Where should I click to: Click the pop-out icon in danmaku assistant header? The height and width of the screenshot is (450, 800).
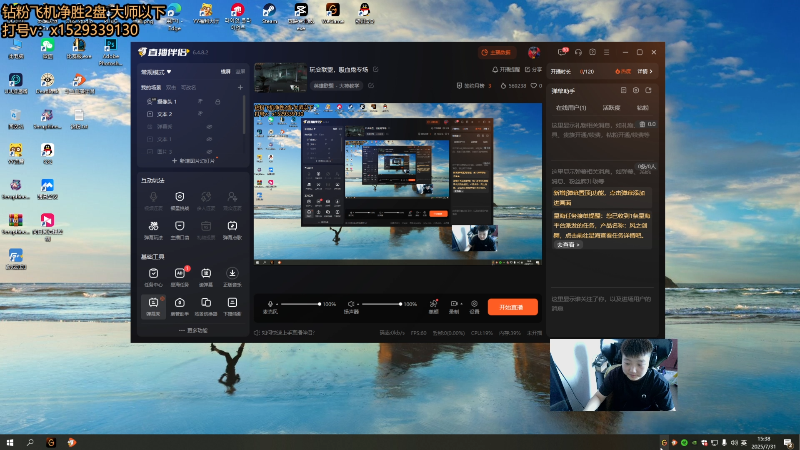[648, 90]
